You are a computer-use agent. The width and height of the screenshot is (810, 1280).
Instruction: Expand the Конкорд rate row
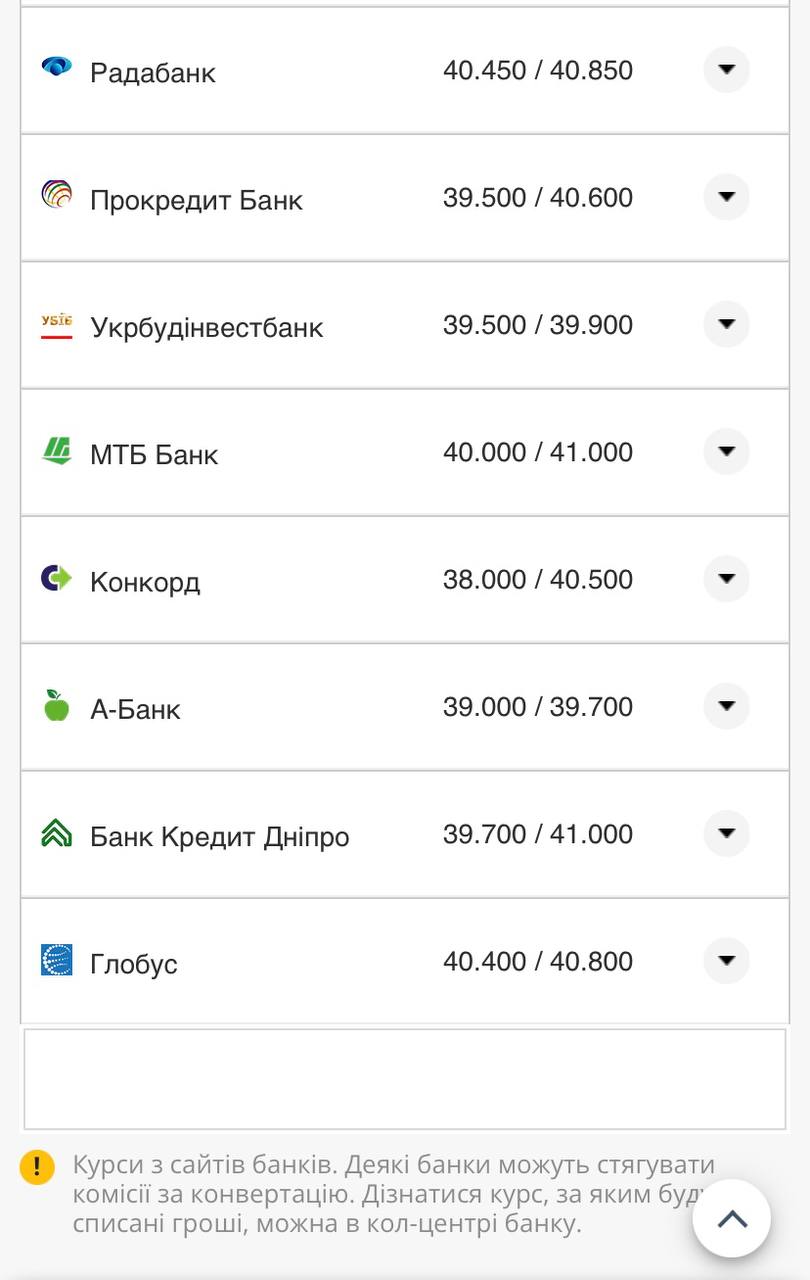[726, 578]
